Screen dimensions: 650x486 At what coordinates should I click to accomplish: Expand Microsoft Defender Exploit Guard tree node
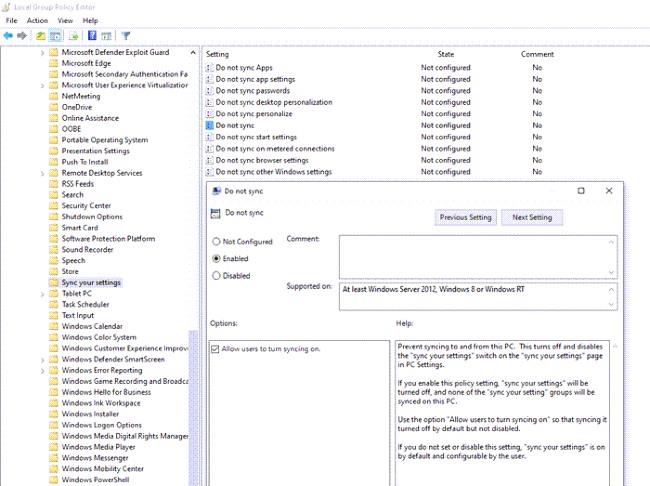(42, 53)
